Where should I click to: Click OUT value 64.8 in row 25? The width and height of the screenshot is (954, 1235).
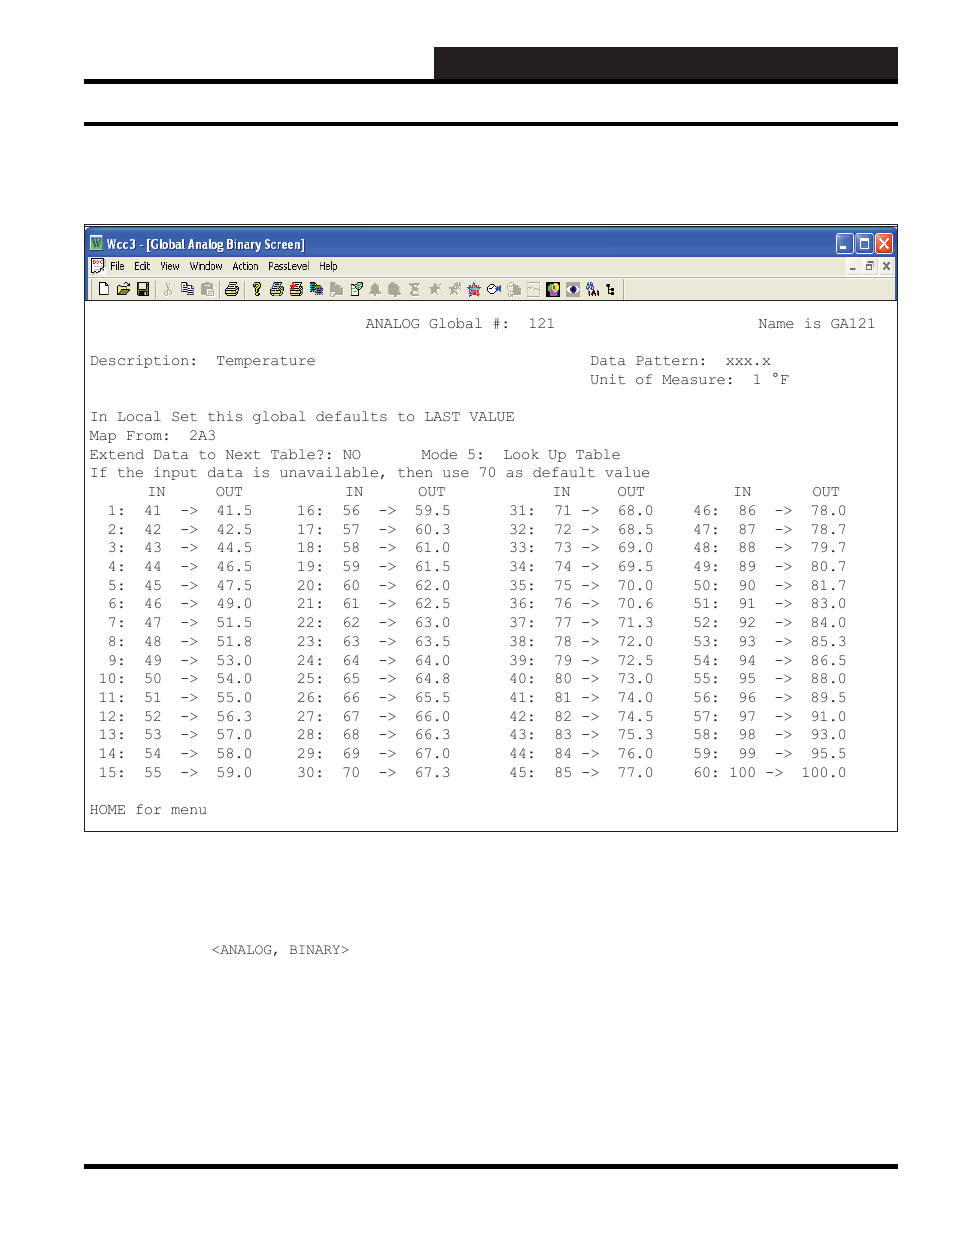point(432,679)
